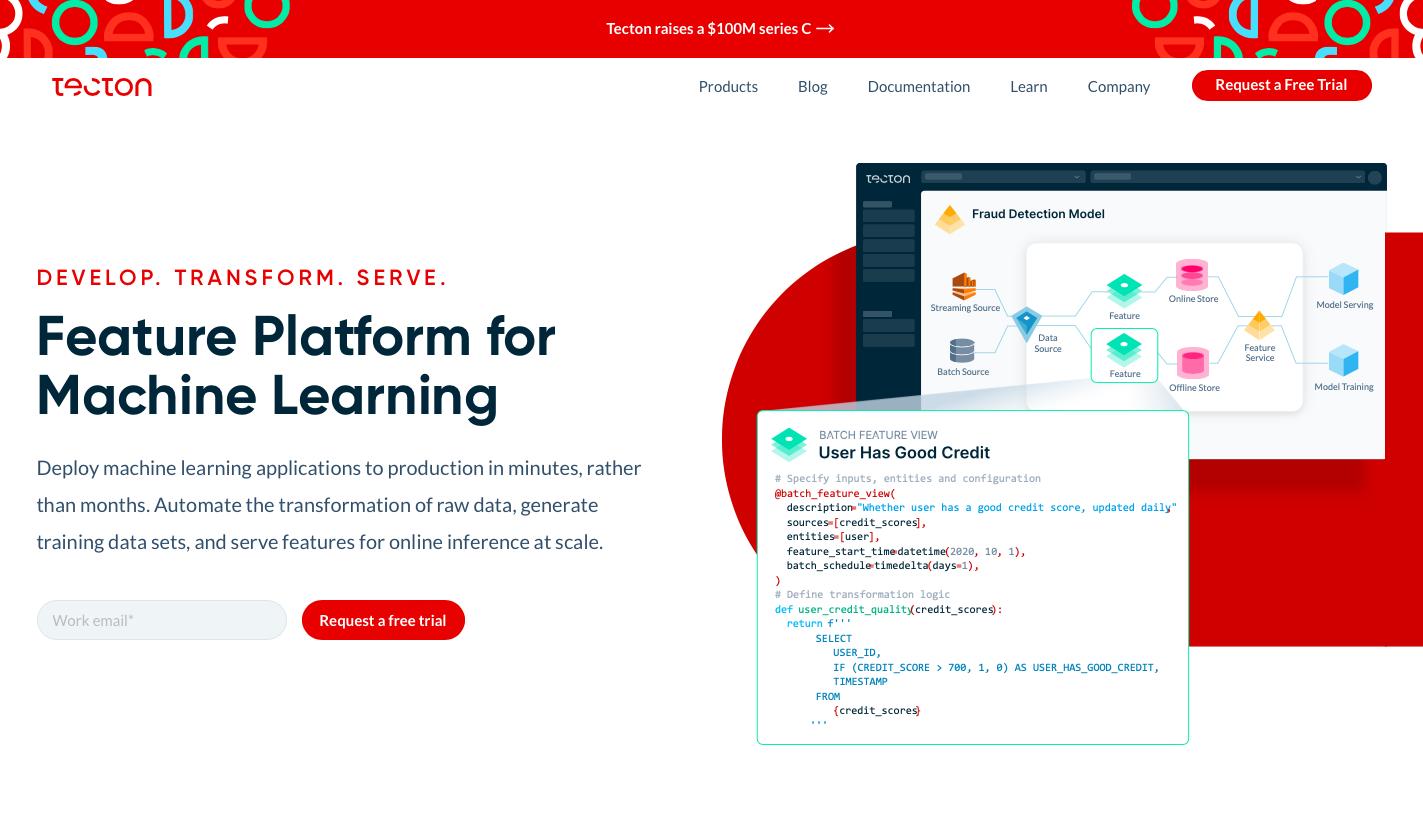Click the arrow after the series C announcement

tap(825, 28)
